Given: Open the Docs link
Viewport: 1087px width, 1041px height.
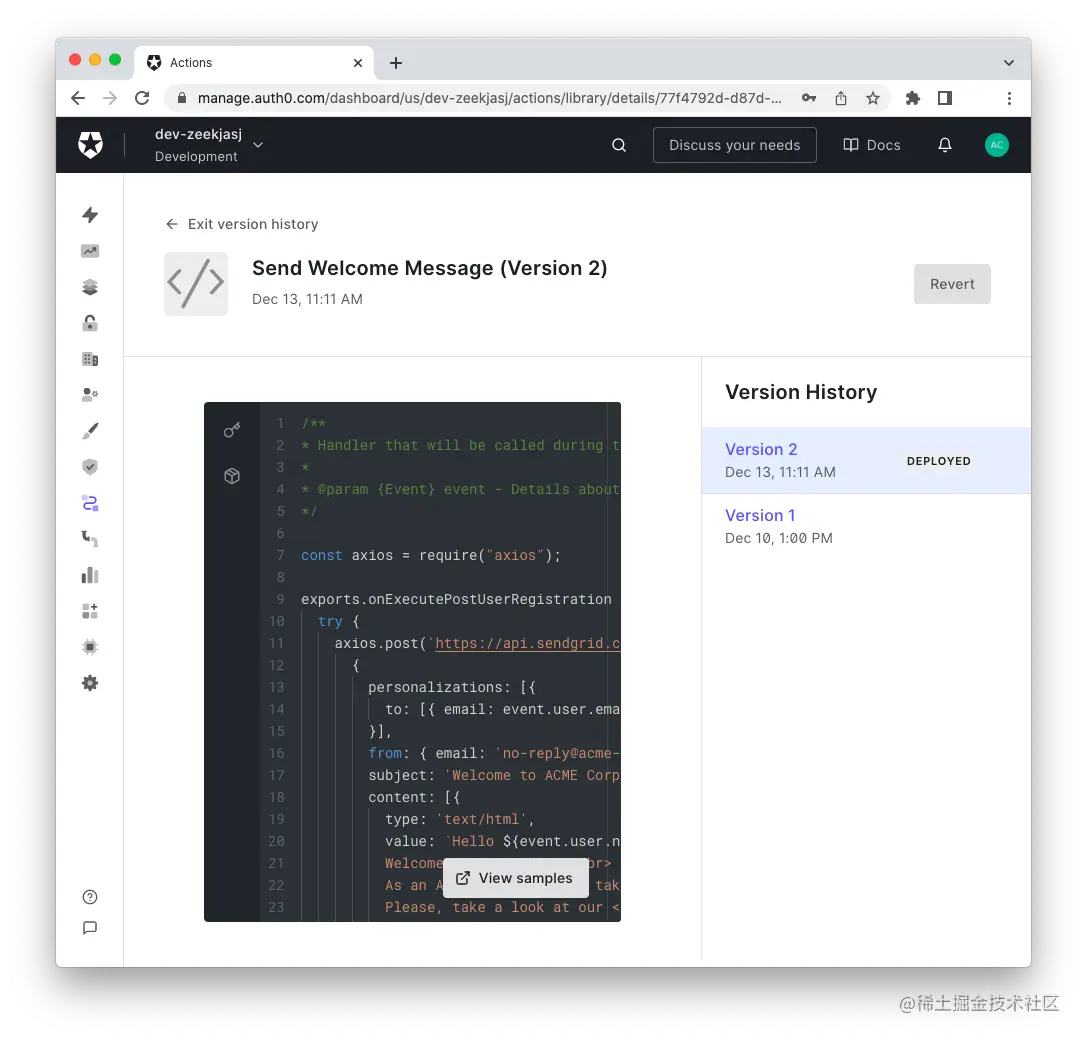Looking at the screenshot, I should (x=871, y=145).
